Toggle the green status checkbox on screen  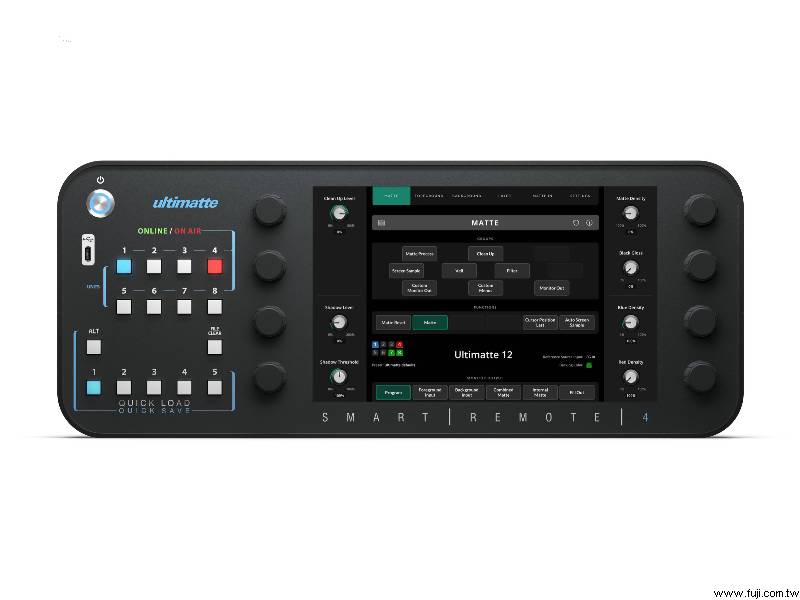coord(589,365)
